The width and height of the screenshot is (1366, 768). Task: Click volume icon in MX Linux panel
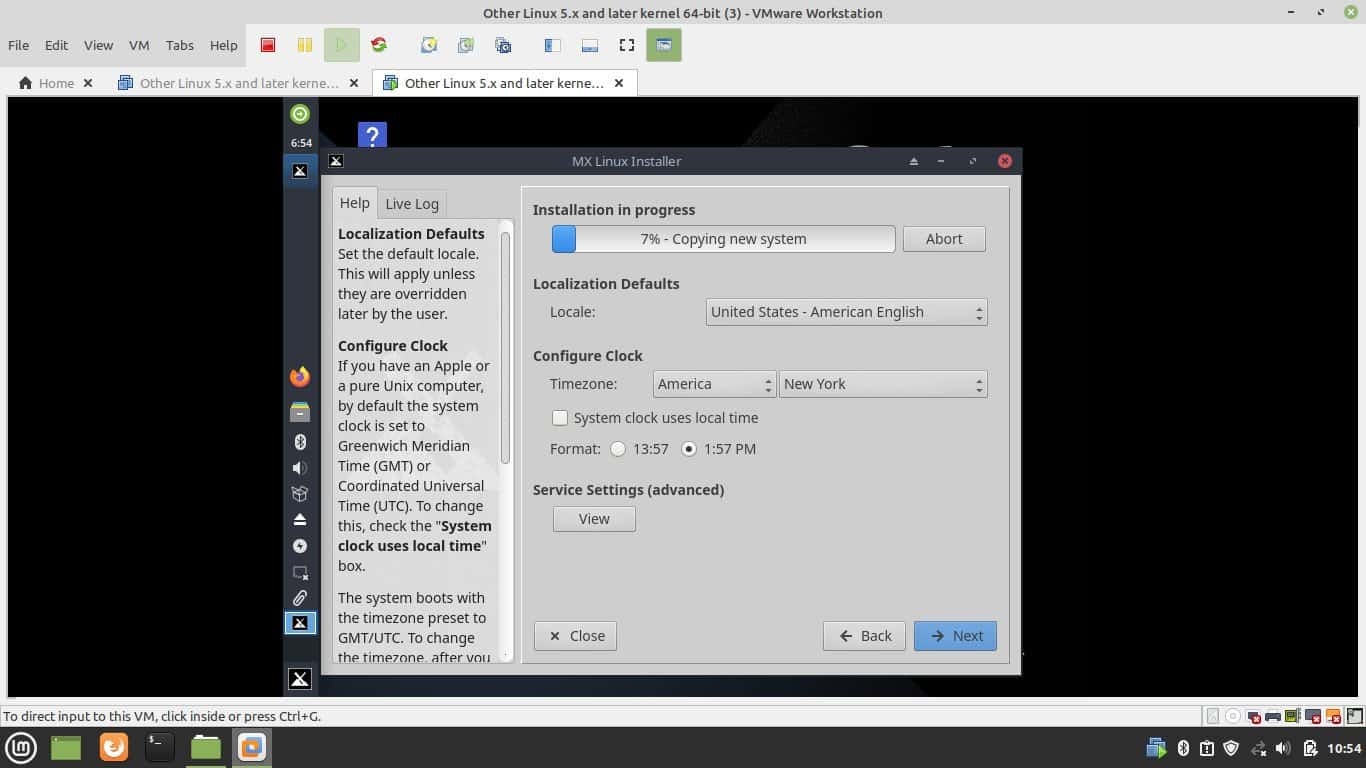tap(300, 468)
